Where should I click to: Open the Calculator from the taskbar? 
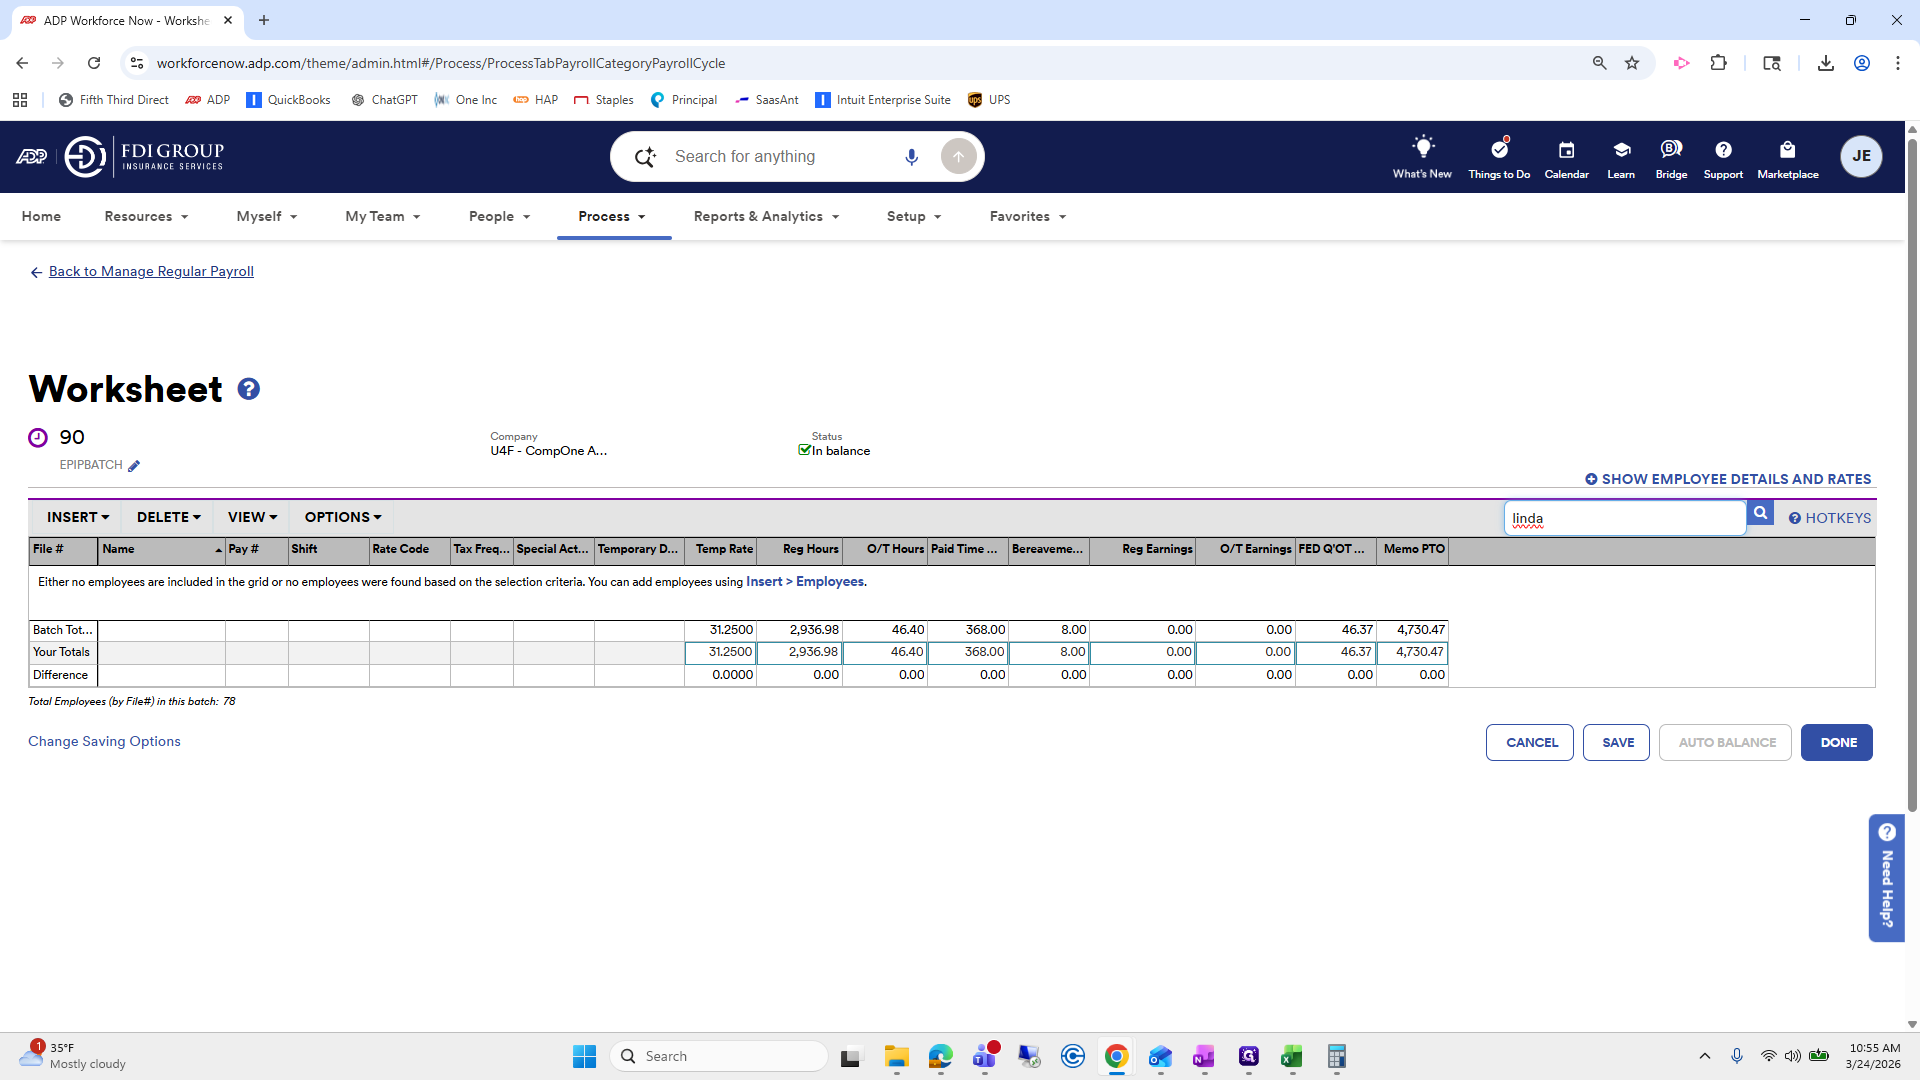tap(1336, 1056)
